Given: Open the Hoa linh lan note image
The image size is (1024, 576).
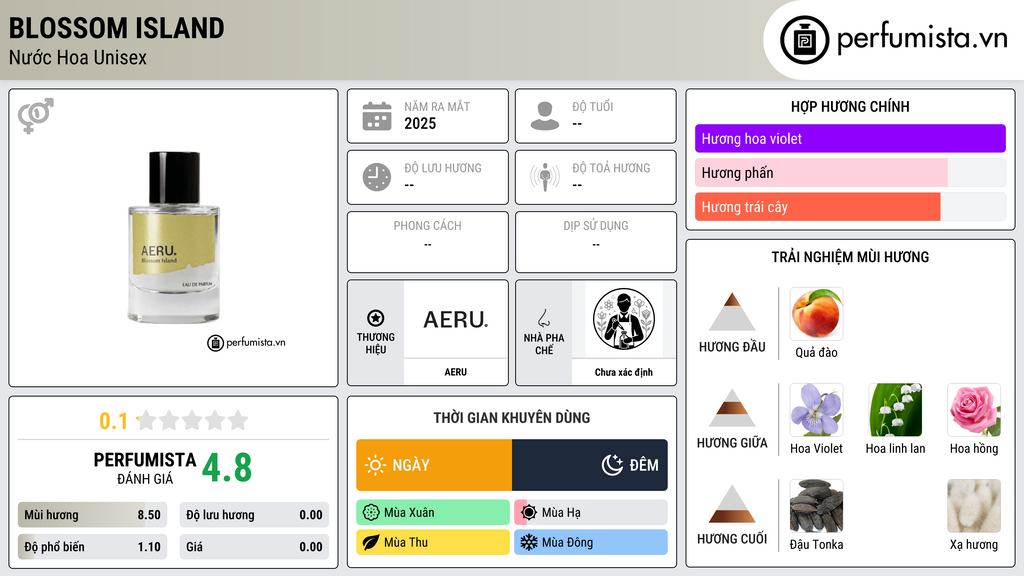Looking at the screenshot, I should click(895, 409).
